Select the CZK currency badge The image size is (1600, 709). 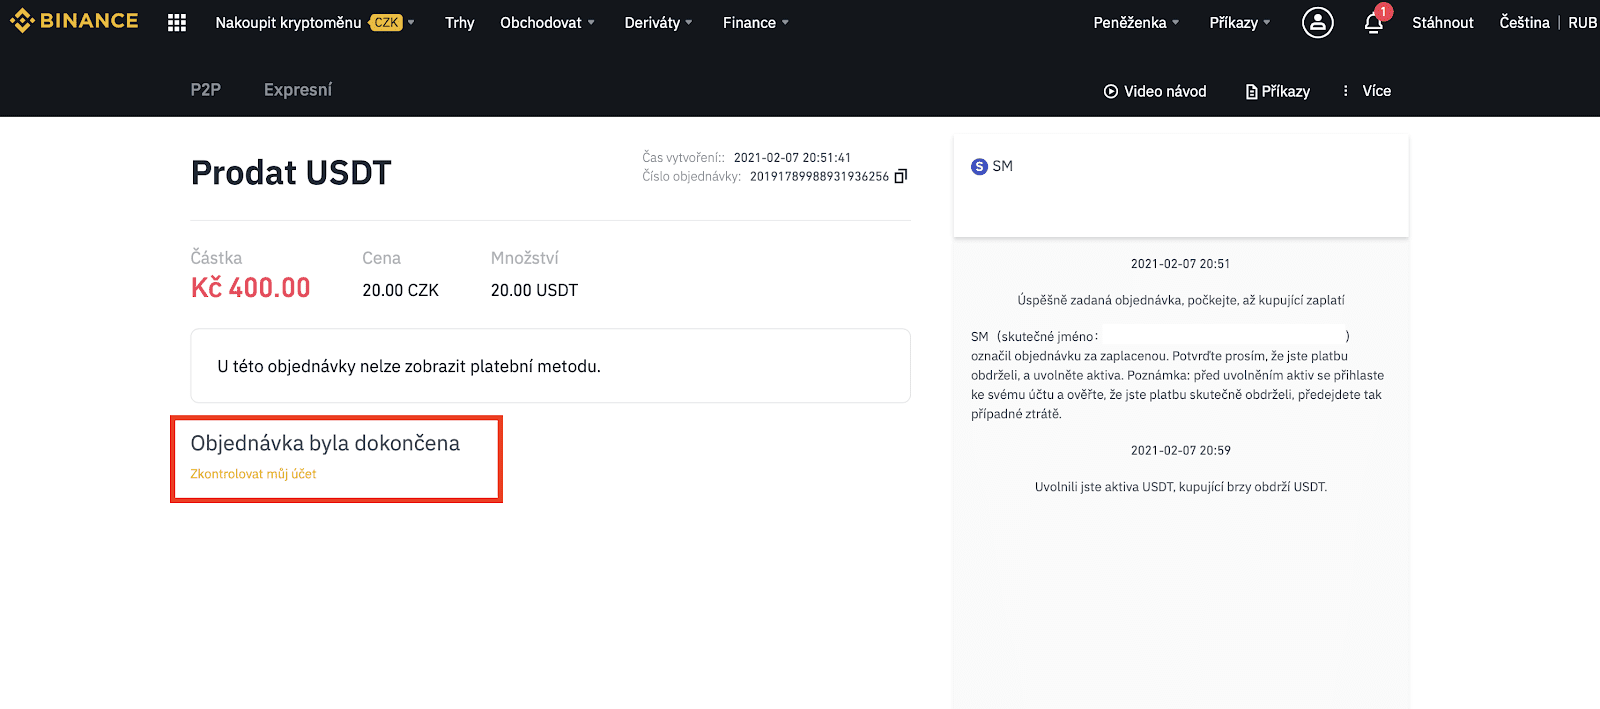[386, 23]
